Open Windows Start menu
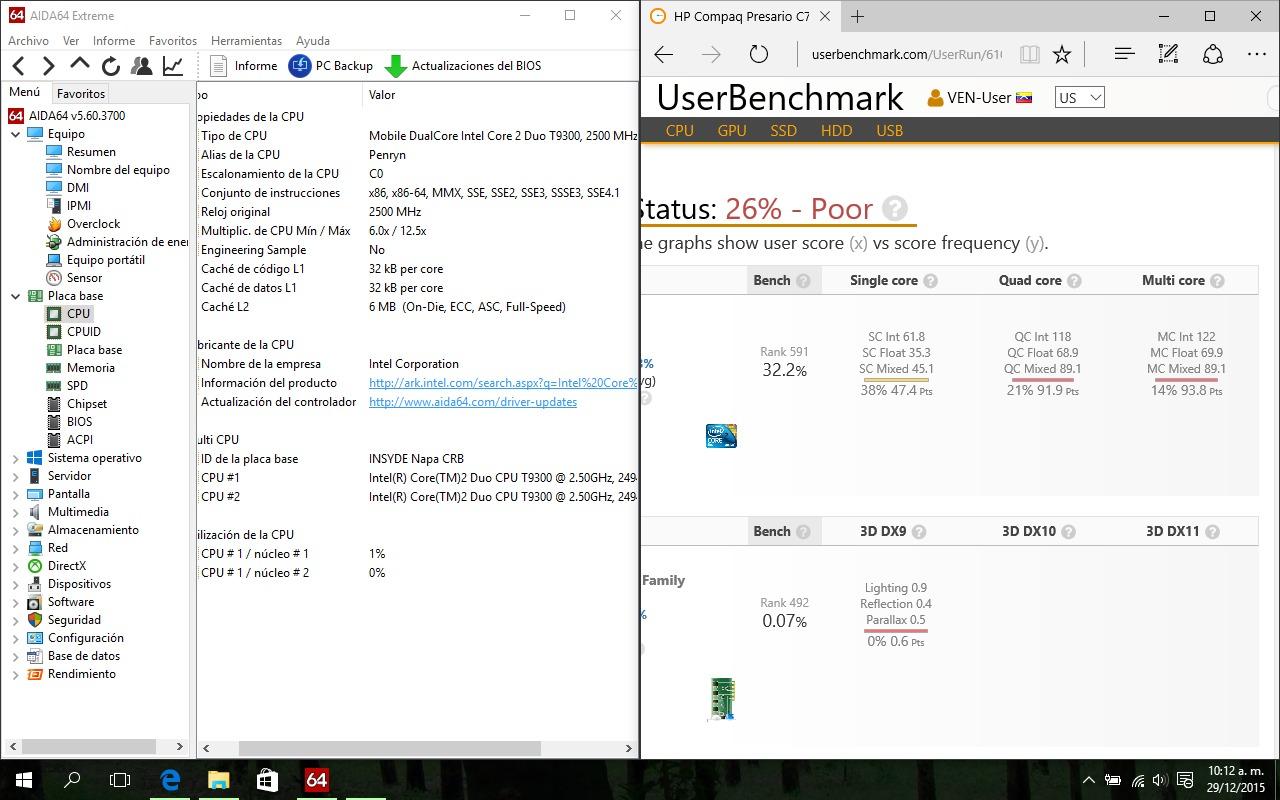1280x800 pixels. click(x=24, y=780)
